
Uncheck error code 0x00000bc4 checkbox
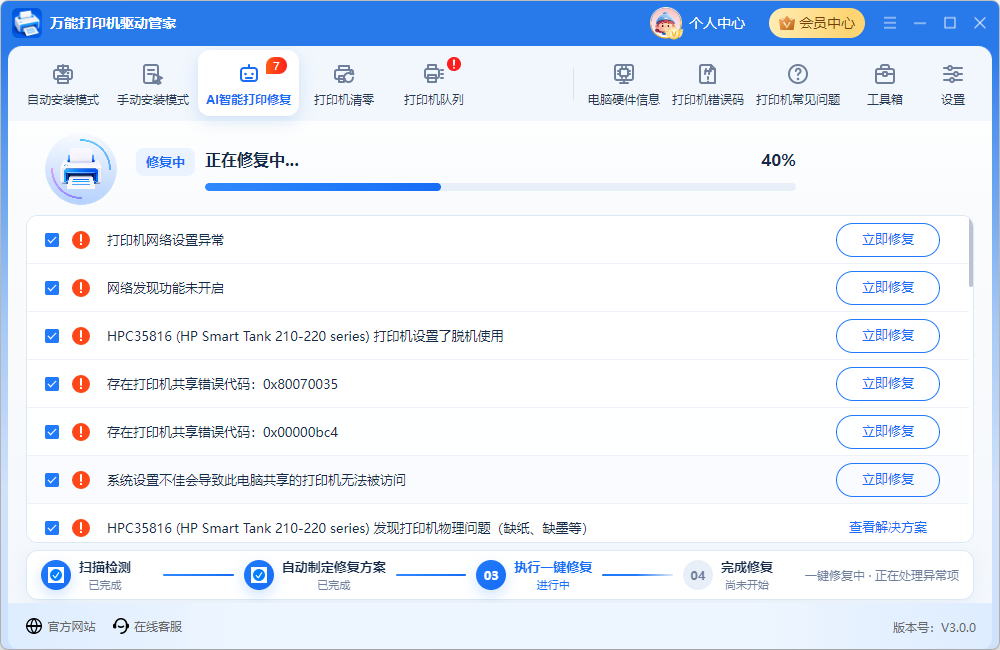click(52, 432)
